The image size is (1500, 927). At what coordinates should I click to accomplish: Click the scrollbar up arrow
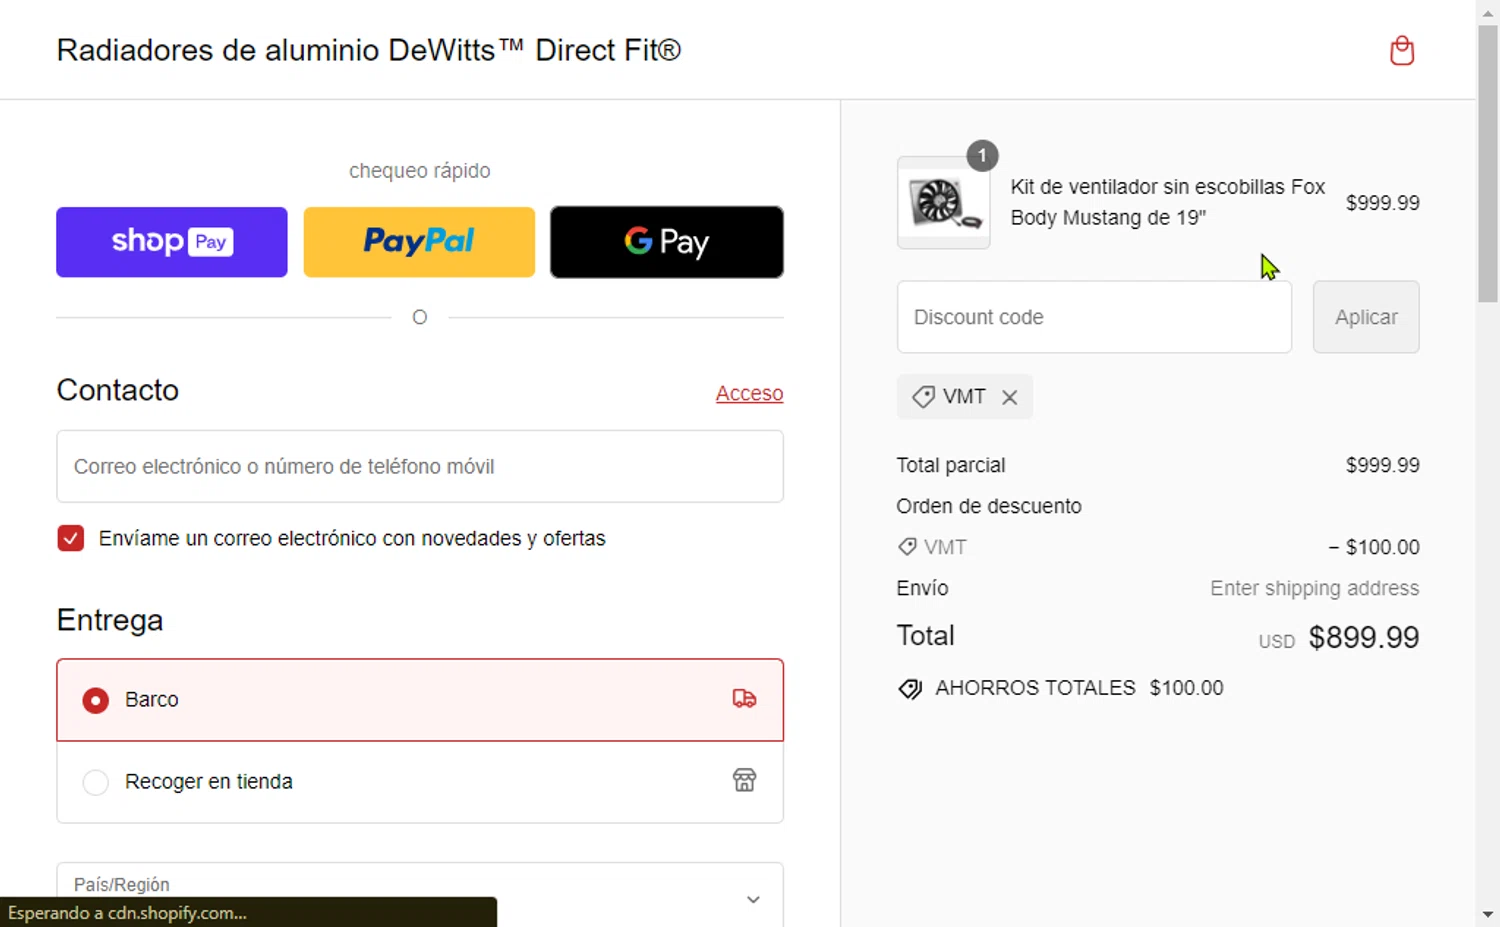1488,12
